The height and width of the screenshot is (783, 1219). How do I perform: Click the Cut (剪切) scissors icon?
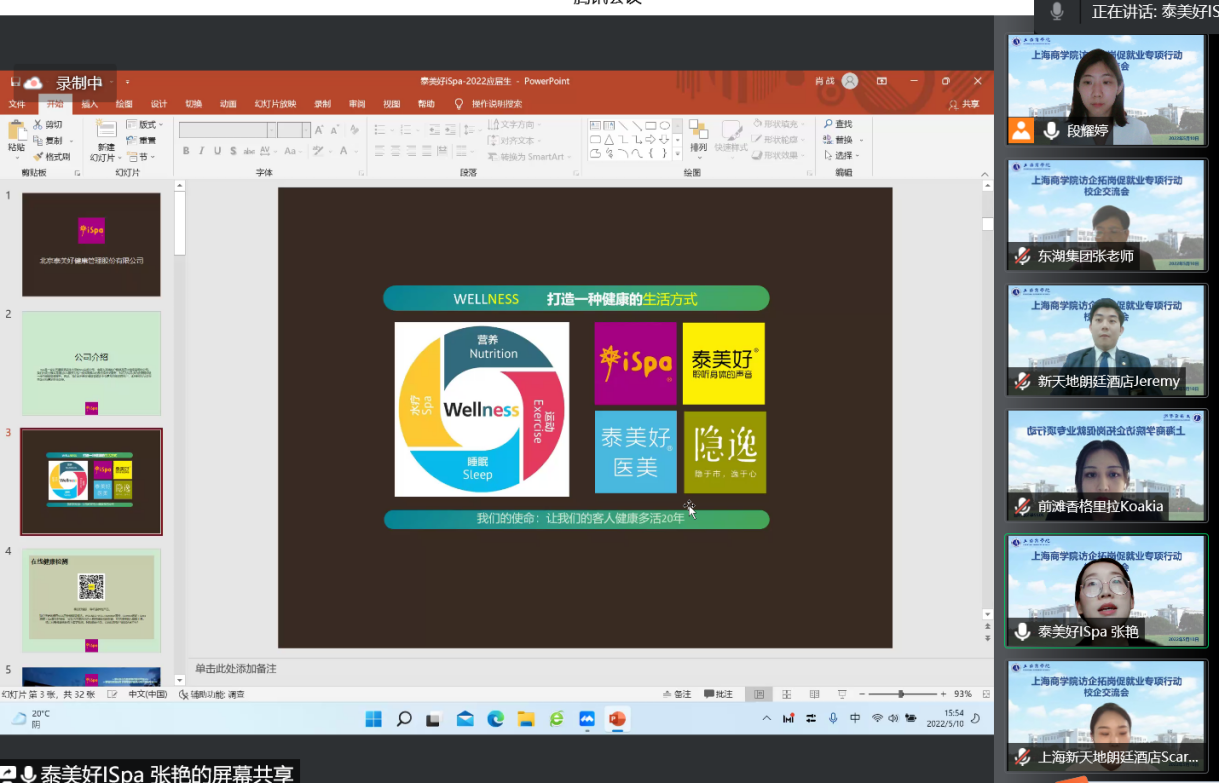point(39,125)
